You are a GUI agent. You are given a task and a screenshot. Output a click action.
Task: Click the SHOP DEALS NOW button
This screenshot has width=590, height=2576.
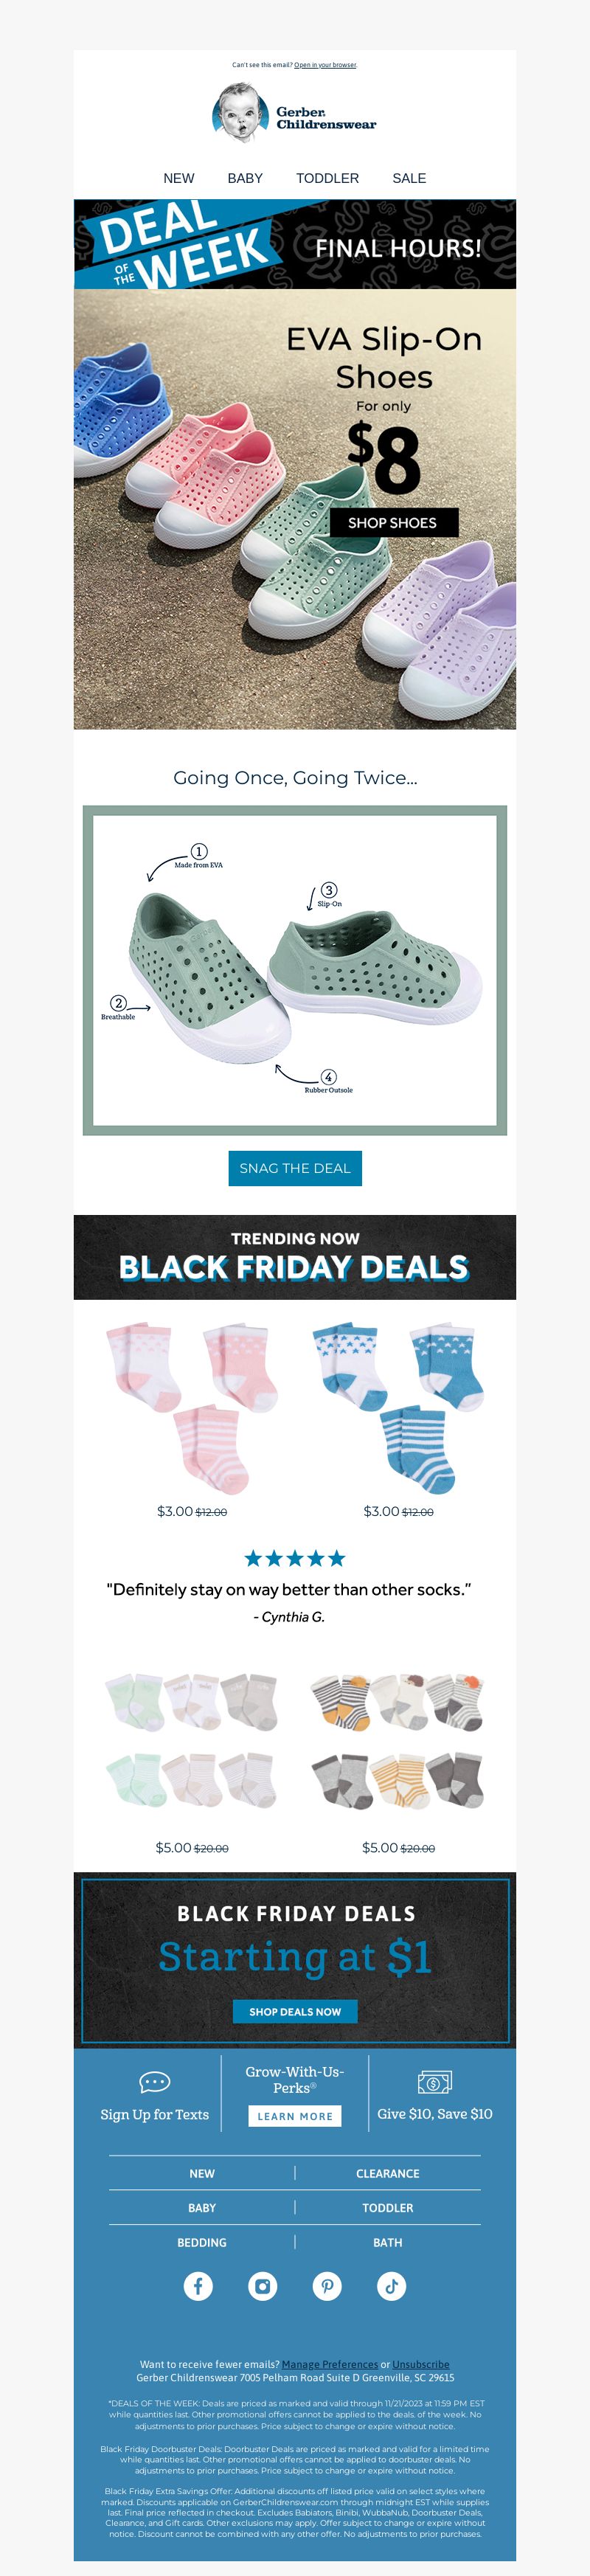click(295, 2011)
